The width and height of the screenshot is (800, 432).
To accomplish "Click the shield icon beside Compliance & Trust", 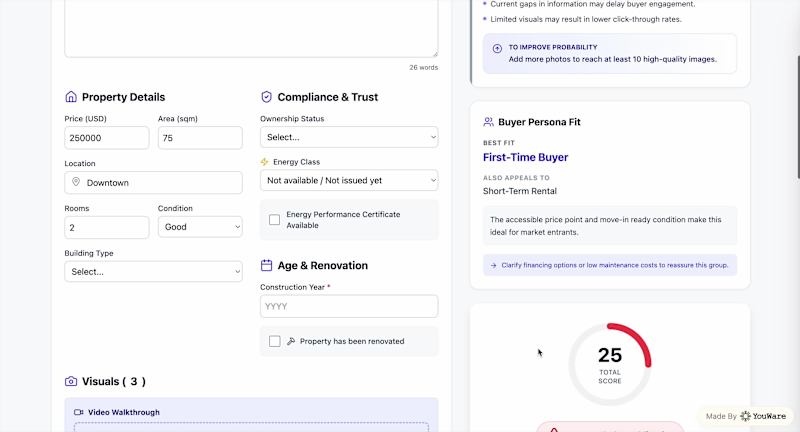I will pos(266,97).
